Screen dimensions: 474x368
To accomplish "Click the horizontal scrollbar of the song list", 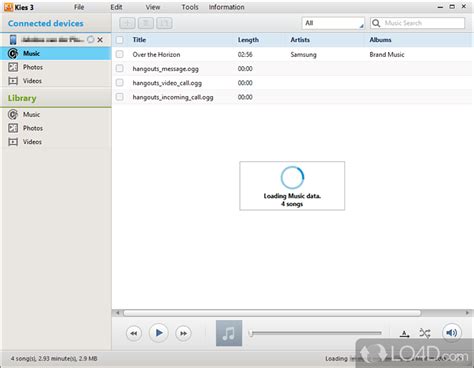I will tap(272, 313).
